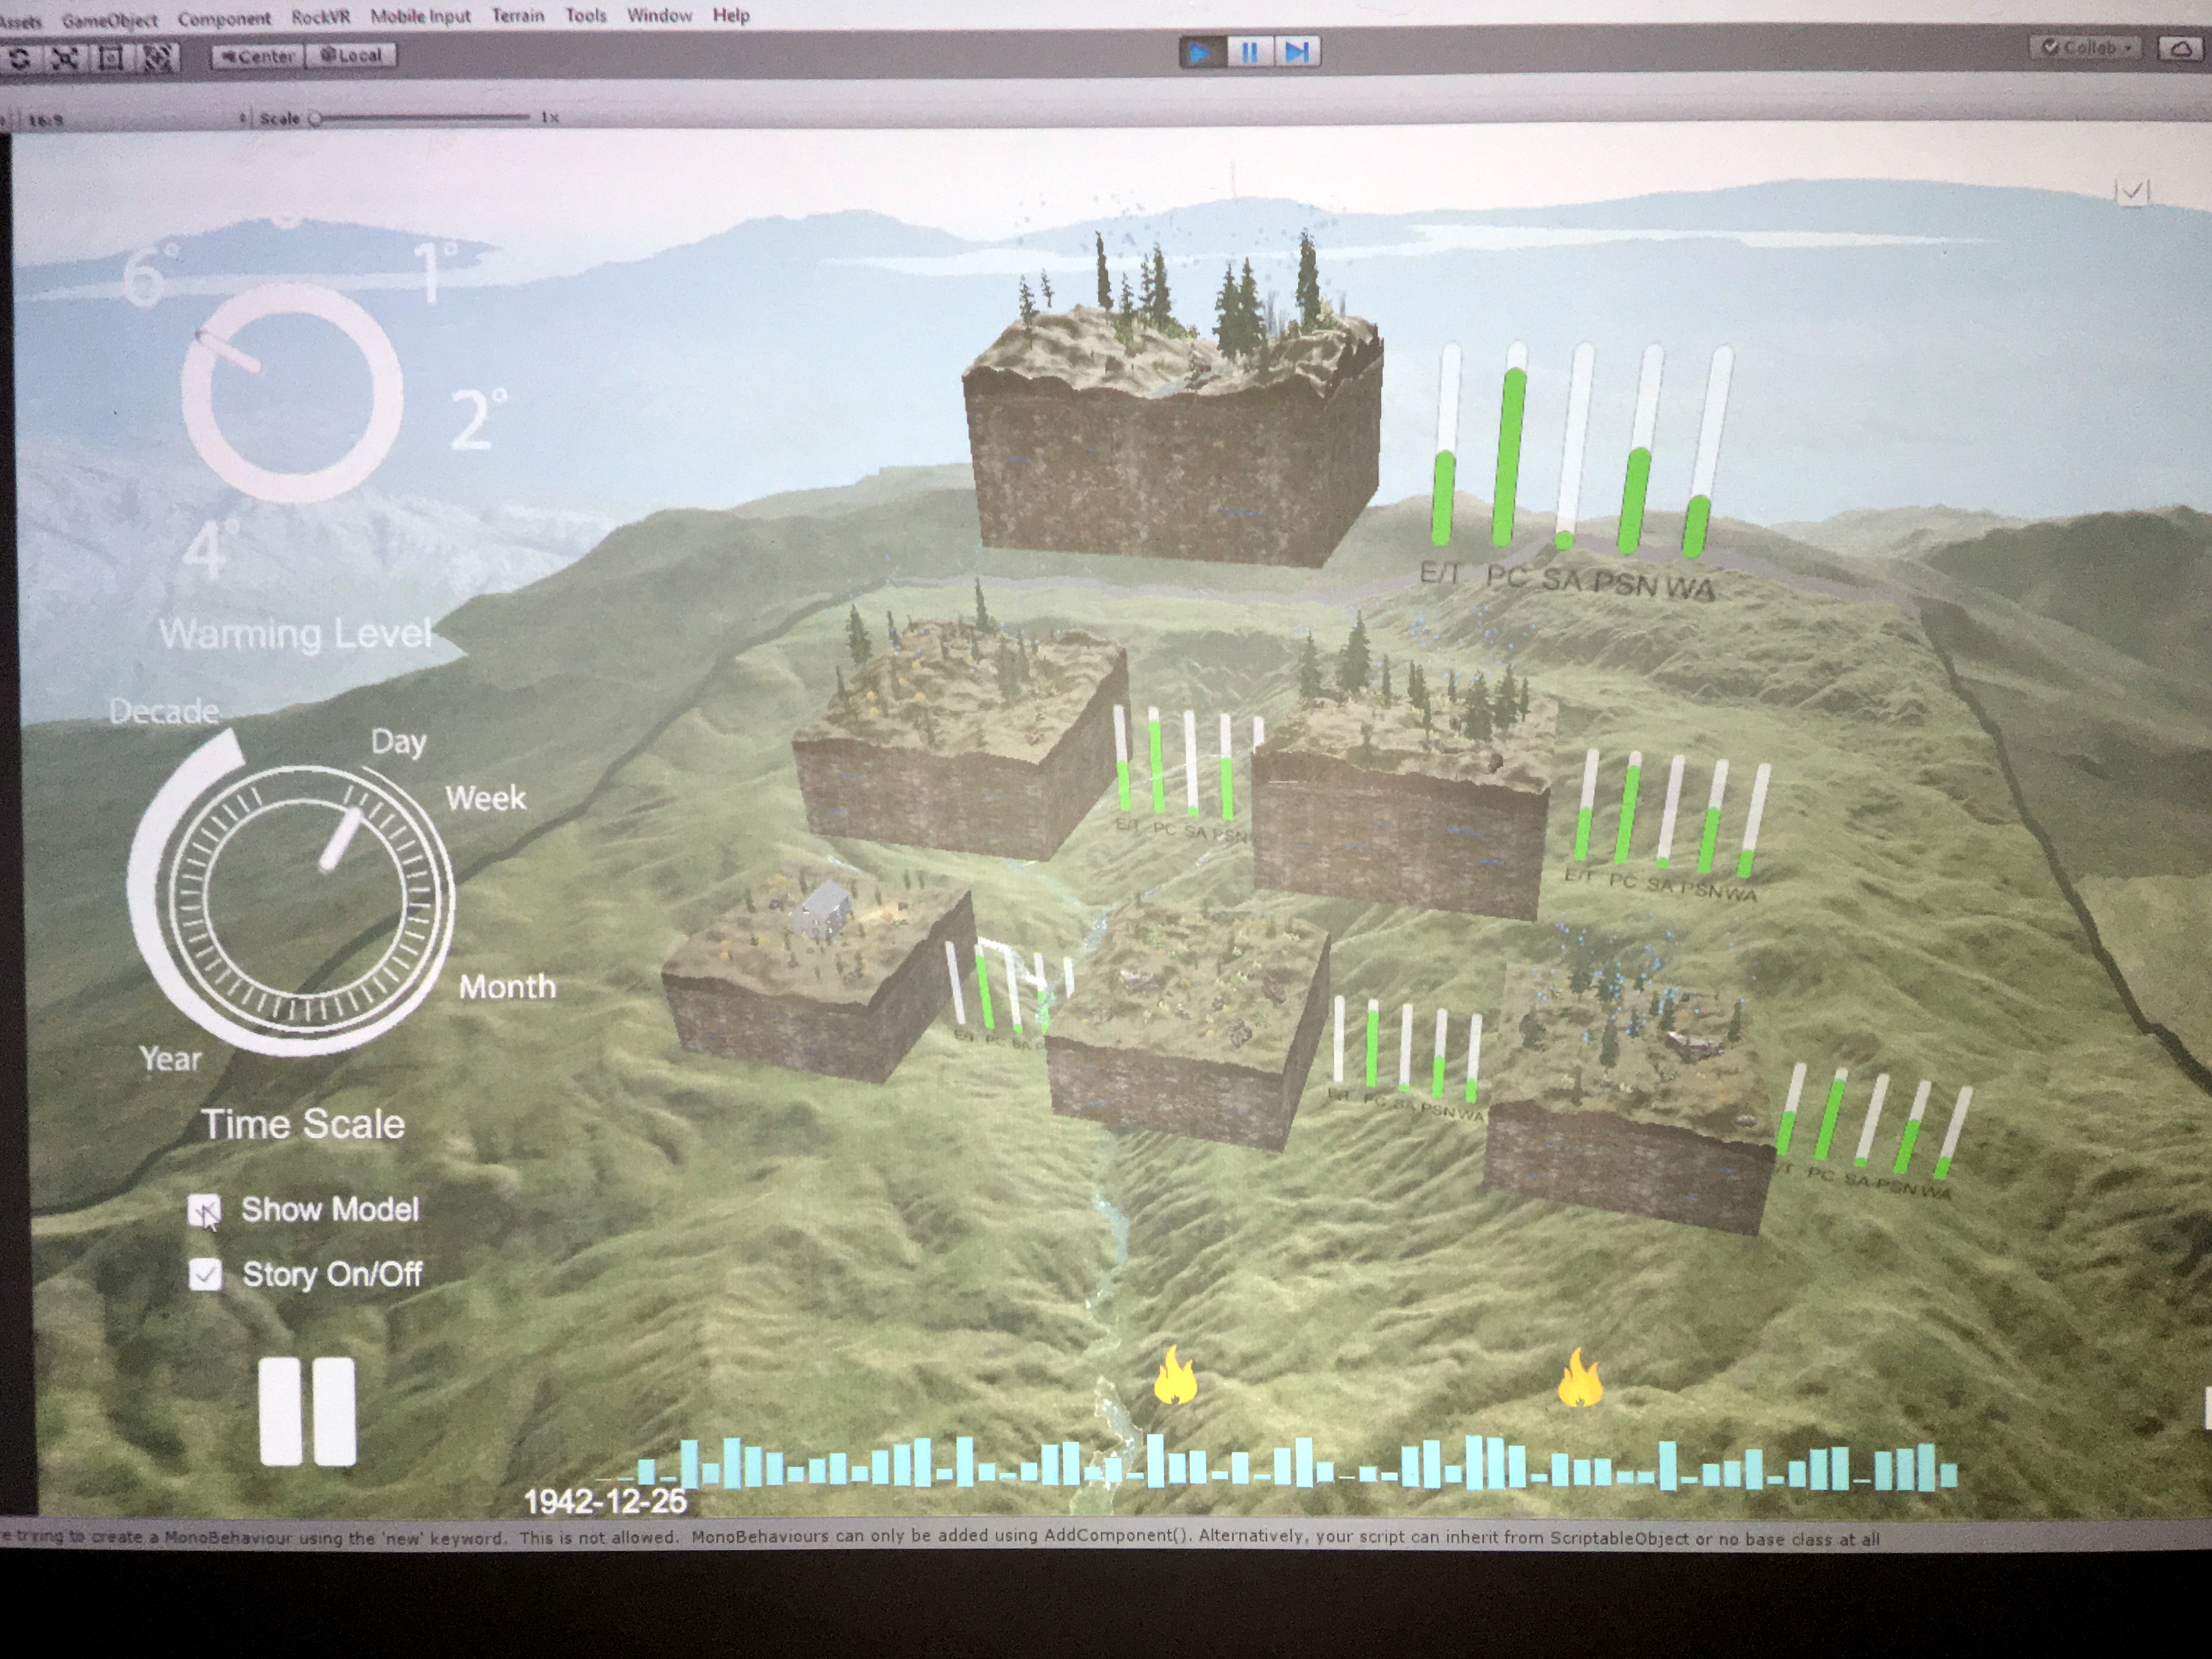Viewport: 2212px width, 1659px height.
Task: Toggle the Center pivot mode button
Action: (x=257, y=56)
